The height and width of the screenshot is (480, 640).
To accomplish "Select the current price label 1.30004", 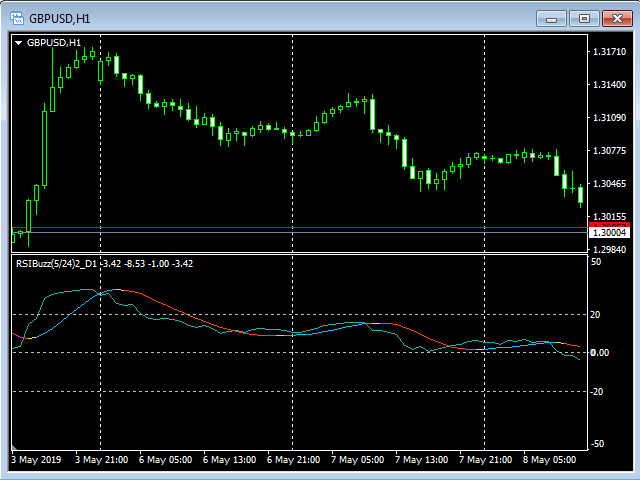I will 608,232.
